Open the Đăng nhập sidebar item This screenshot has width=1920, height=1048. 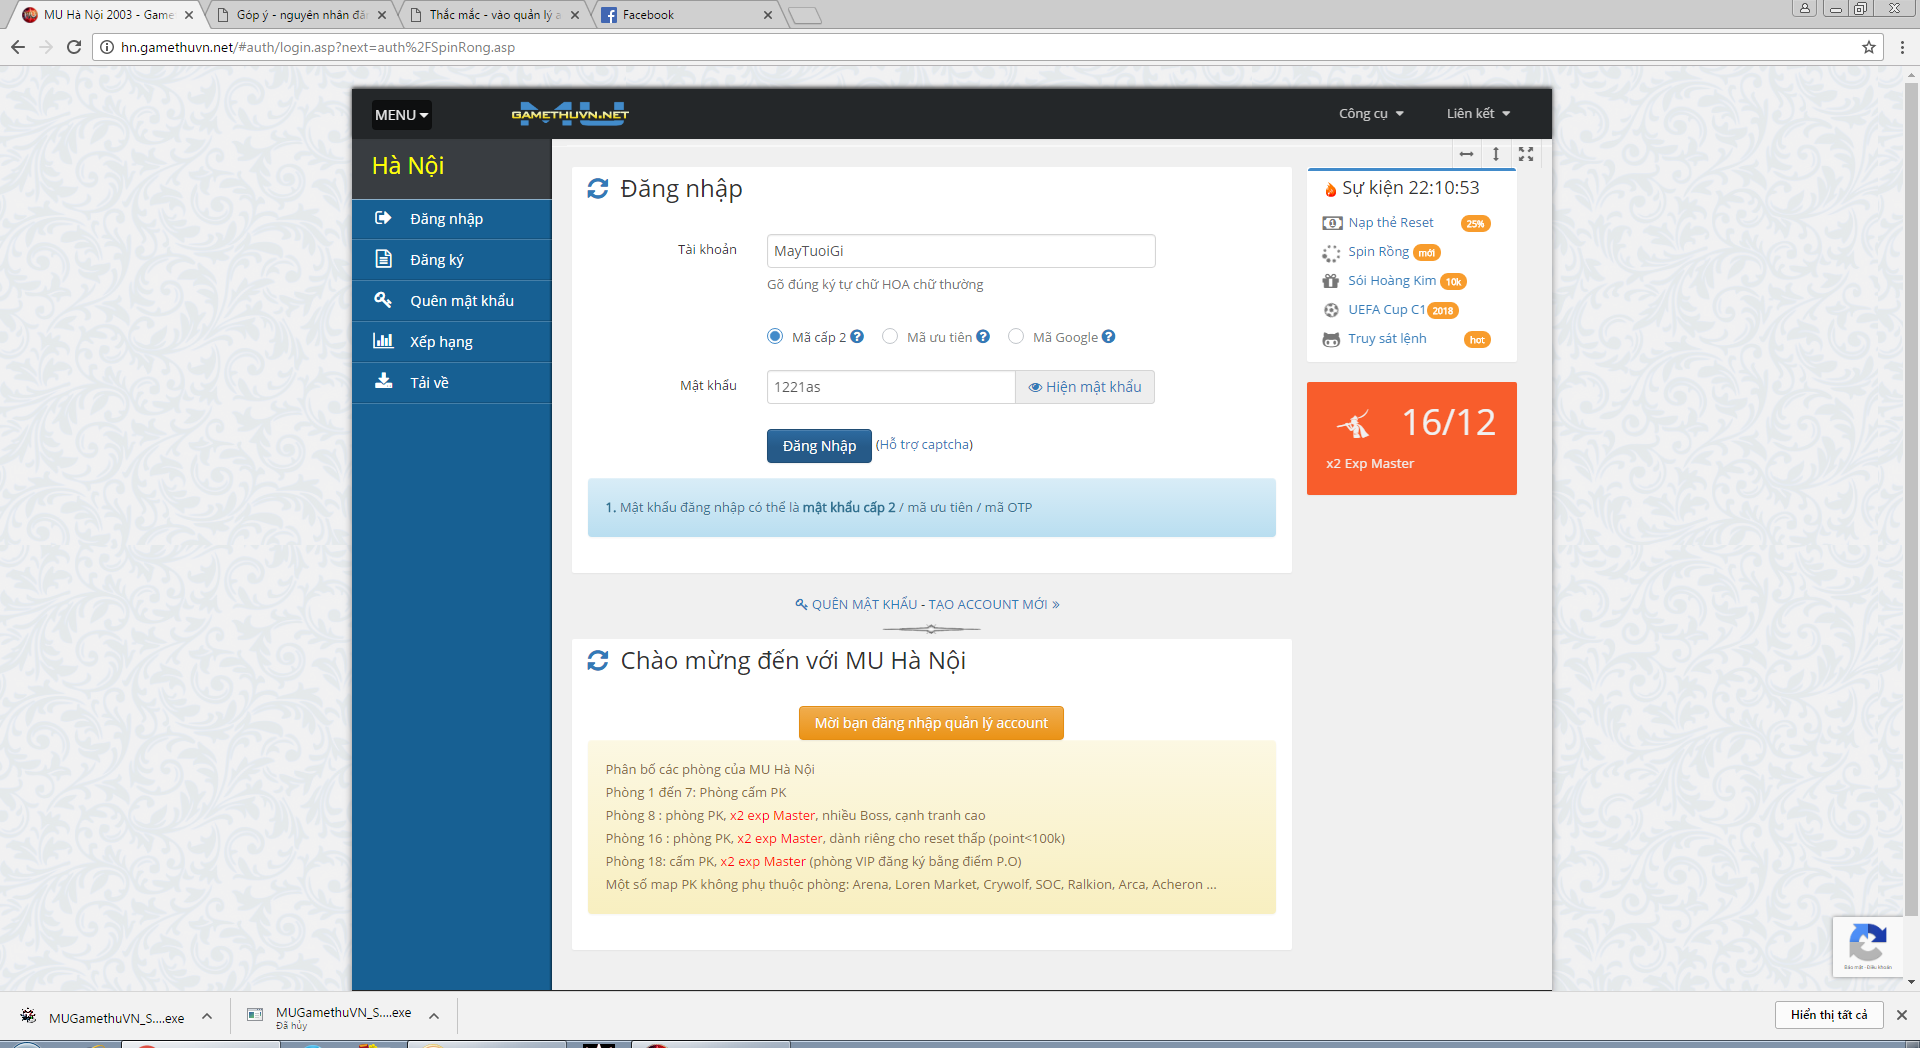pyautogui.click(x=452, y=219)
